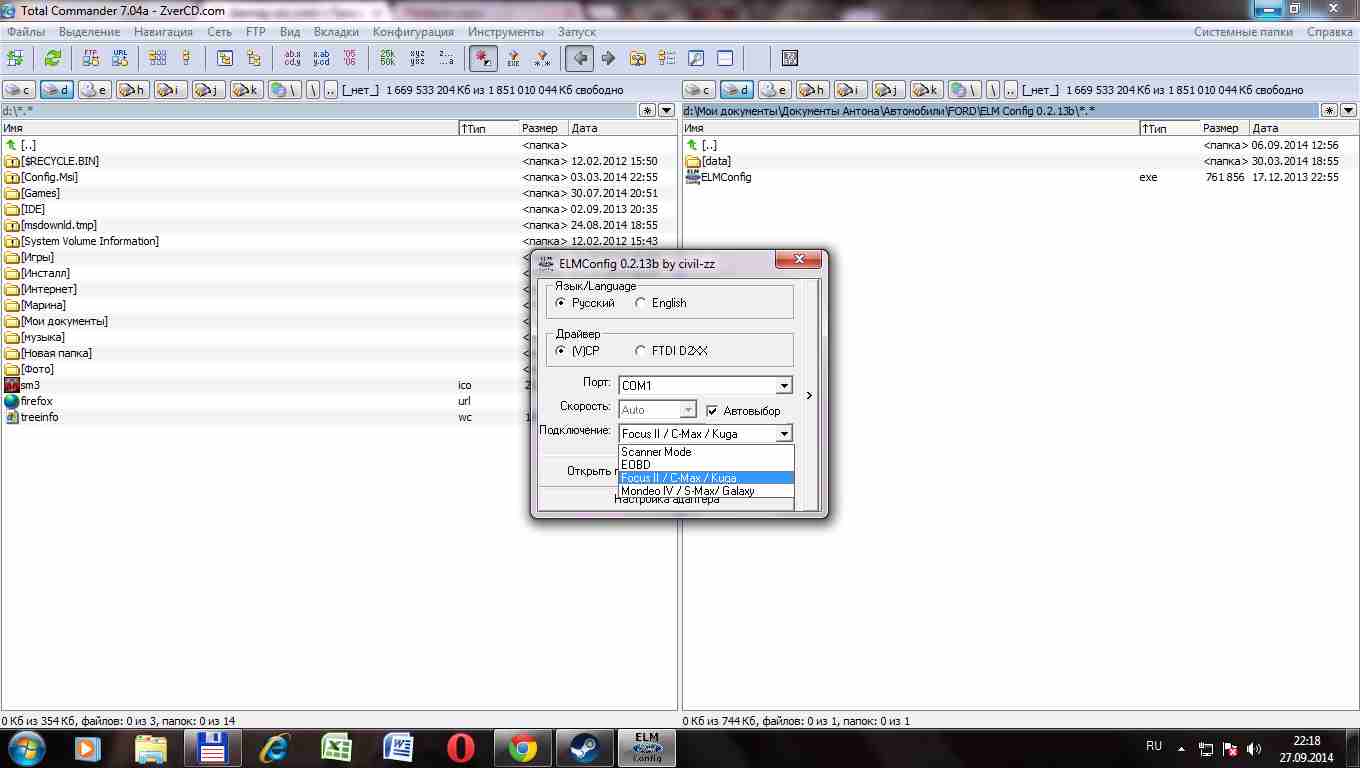Select drive j in the right panel

pyautogui.click(x=889, y=90)
